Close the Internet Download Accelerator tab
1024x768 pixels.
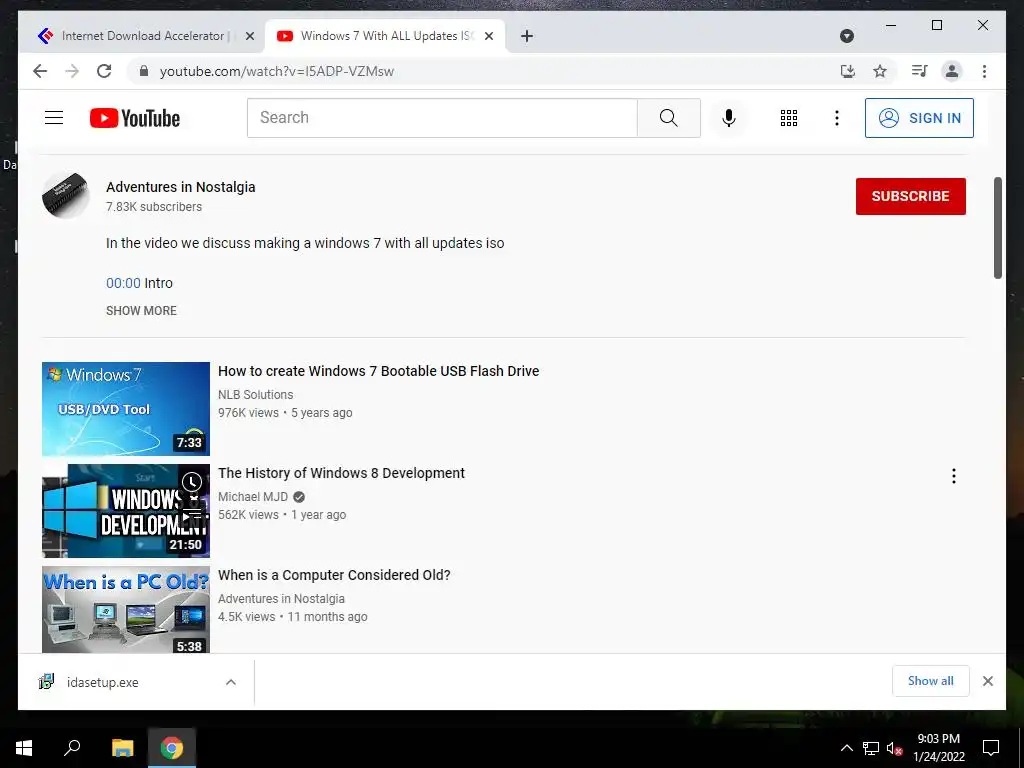click(249, 36)
